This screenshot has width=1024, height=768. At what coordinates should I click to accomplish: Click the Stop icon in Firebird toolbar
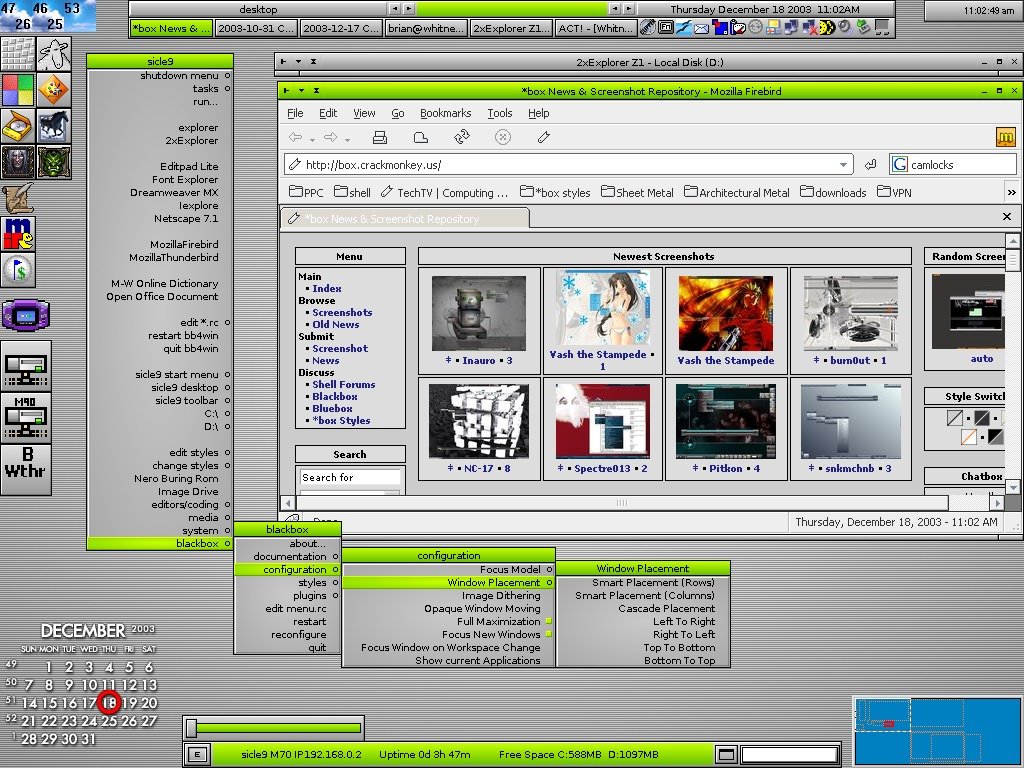(x=503, y=137)
